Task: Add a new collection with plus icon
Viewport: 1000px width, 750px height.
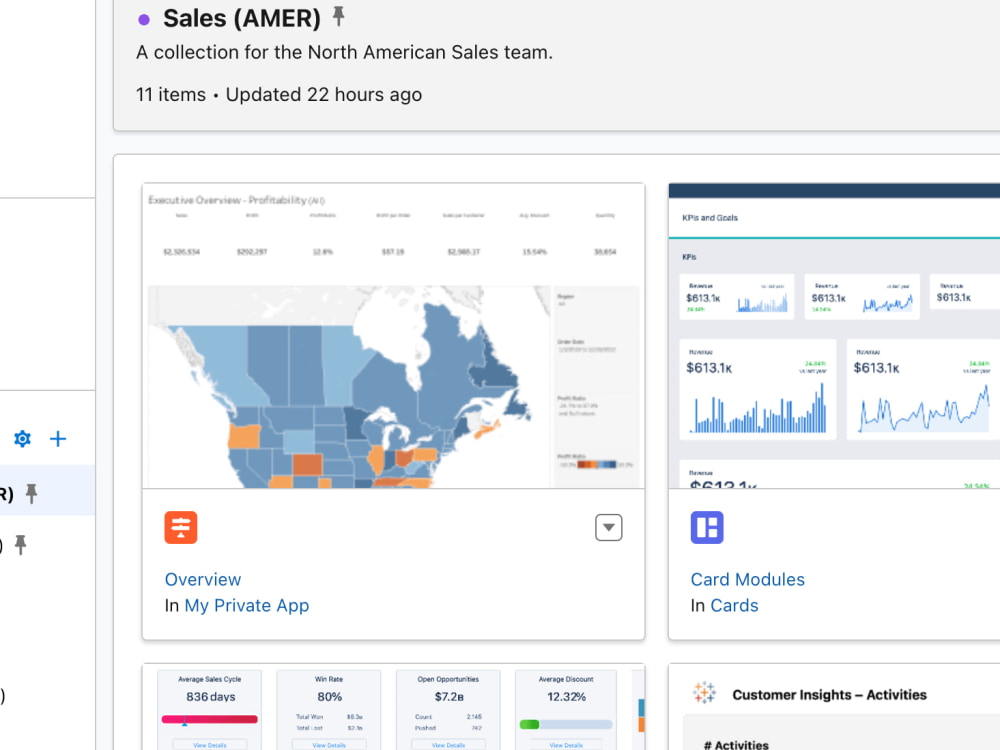Action: (58, 439)
